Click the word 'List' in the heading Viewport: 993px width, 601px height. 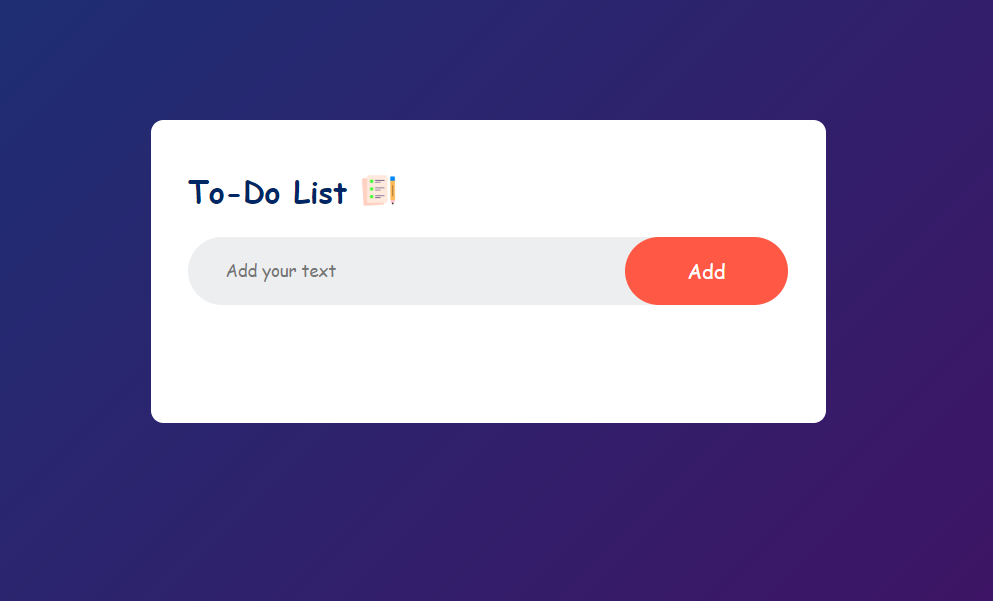[320, 192]
